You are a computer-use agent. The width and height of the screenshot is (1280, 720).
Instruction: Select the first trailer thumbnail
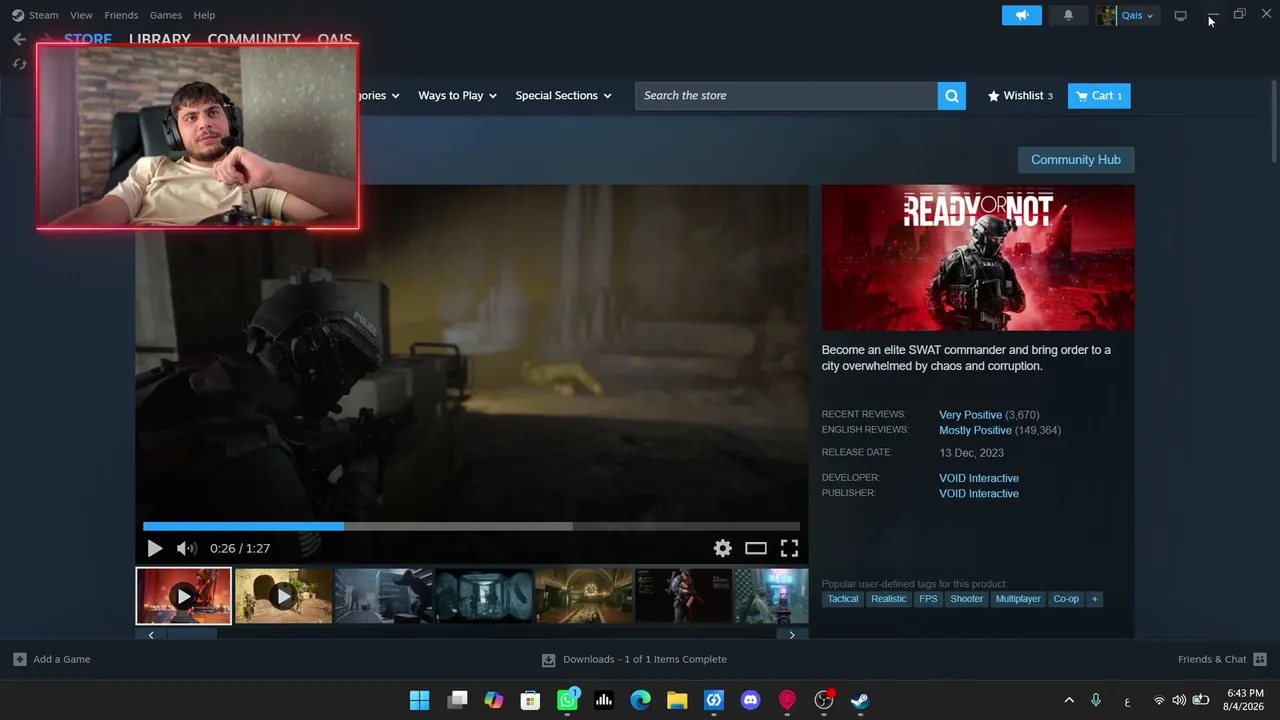[x=184, y=596]
